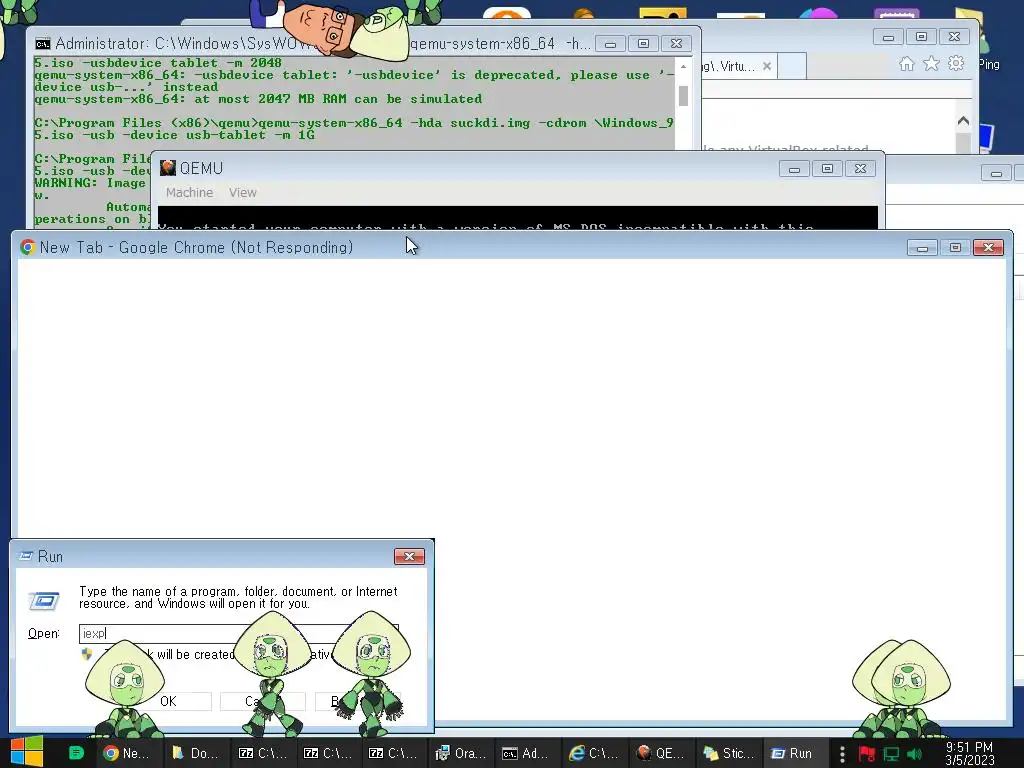Close the Not Responding Chrome window
Viewport: 1024px width, 768px height.
pyautogui.click(x=988, y=247)
